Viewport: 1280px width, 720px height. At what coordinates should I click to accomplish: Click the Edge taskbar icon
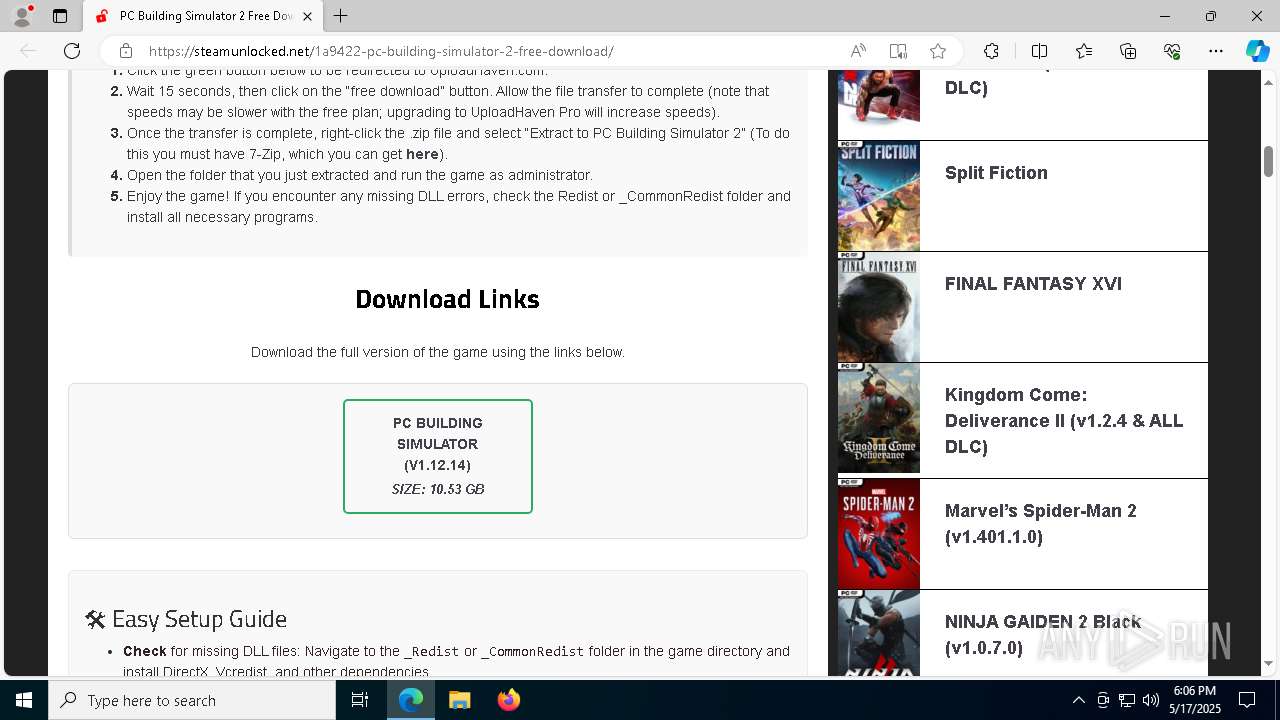(411, 700)
